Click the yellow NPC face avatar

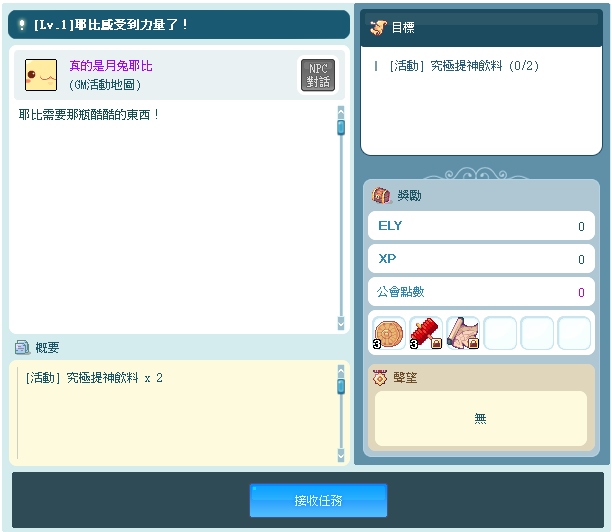coord(41,74)
